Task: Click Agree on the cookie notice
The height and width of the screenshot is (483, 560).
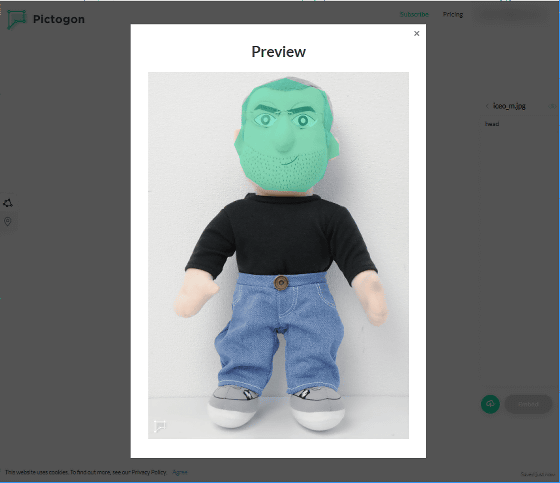Action: [180, 472]
